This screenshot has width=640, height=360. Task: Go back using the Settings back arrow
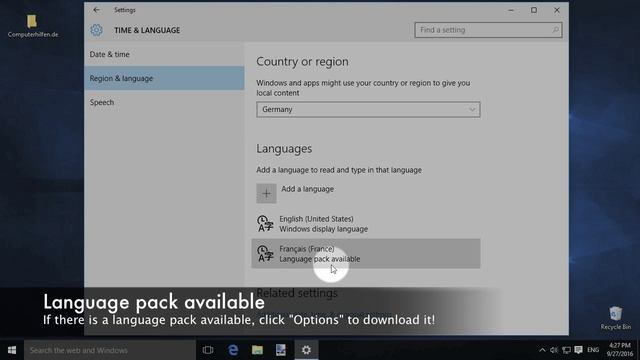pyautogui.click(x=96, y=10)
